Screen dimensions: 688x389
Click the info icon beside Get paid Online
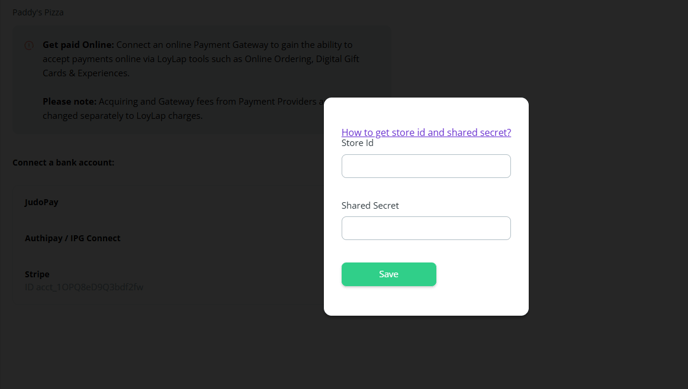tap(29, 46)
